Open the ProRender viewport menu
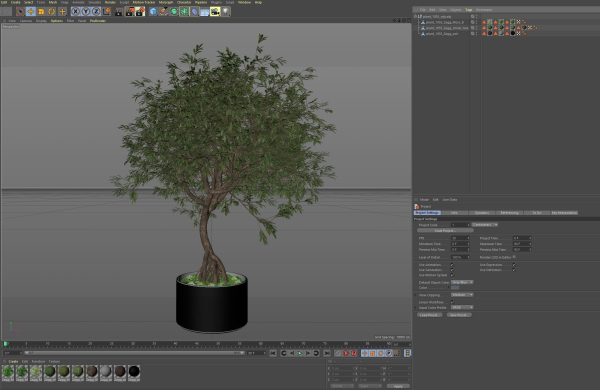The image size is (600, 390). pos(98,21)
